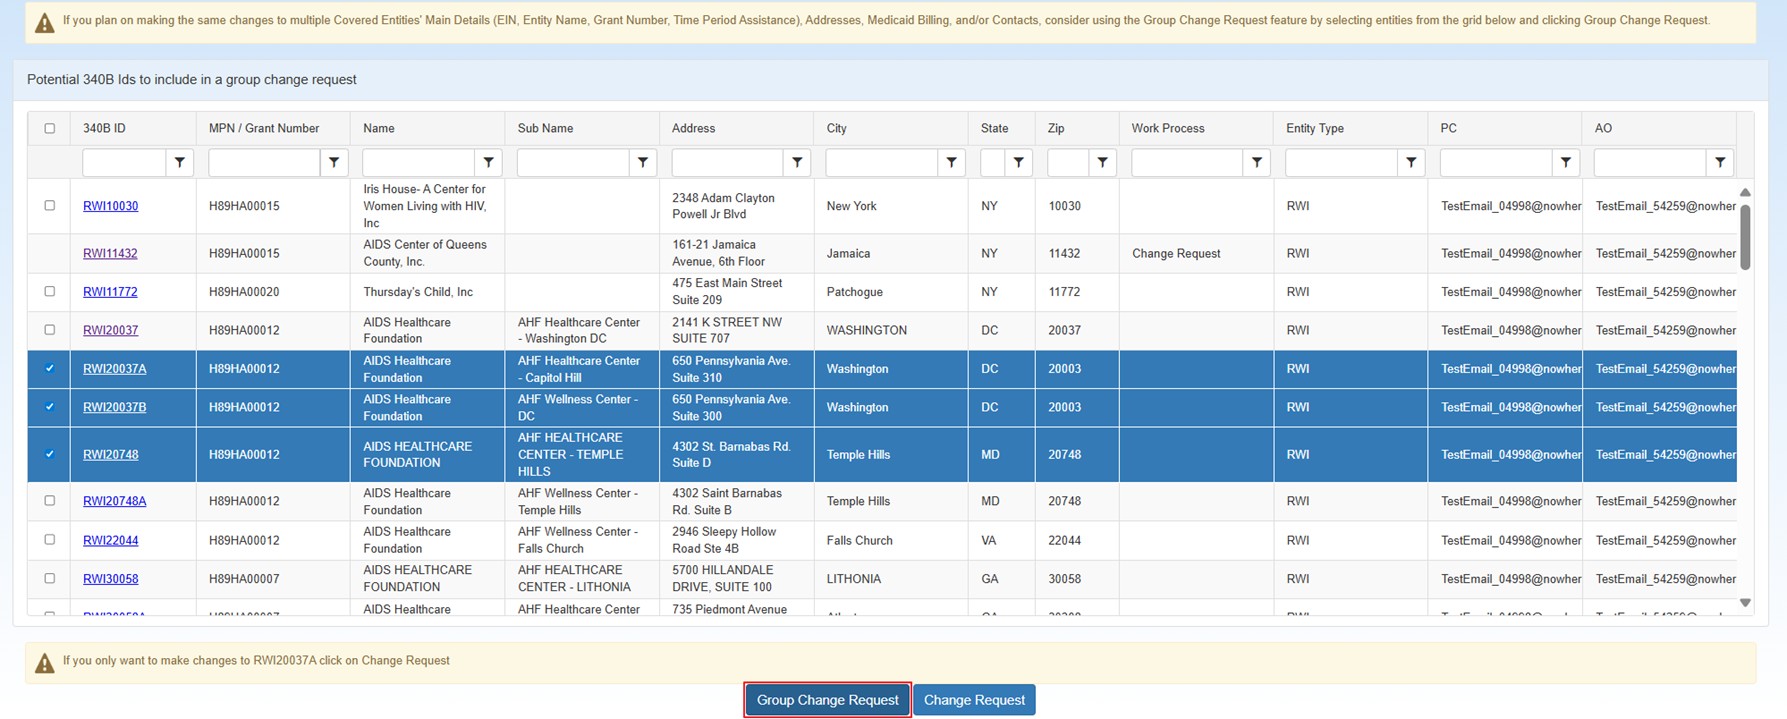
Task: Check the box for row RWI11772
Action: [x=50, y=292]
